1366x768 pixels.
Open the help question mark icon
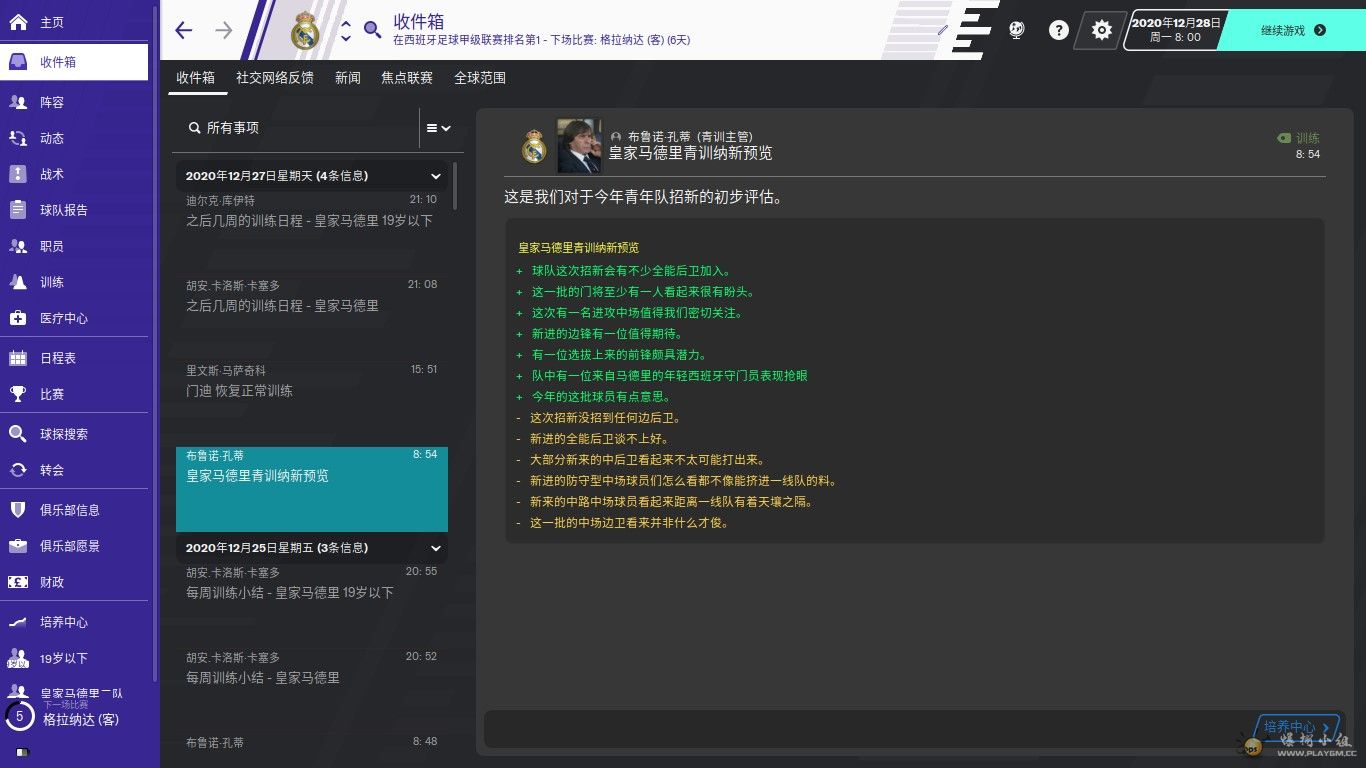pos(1058,30)
